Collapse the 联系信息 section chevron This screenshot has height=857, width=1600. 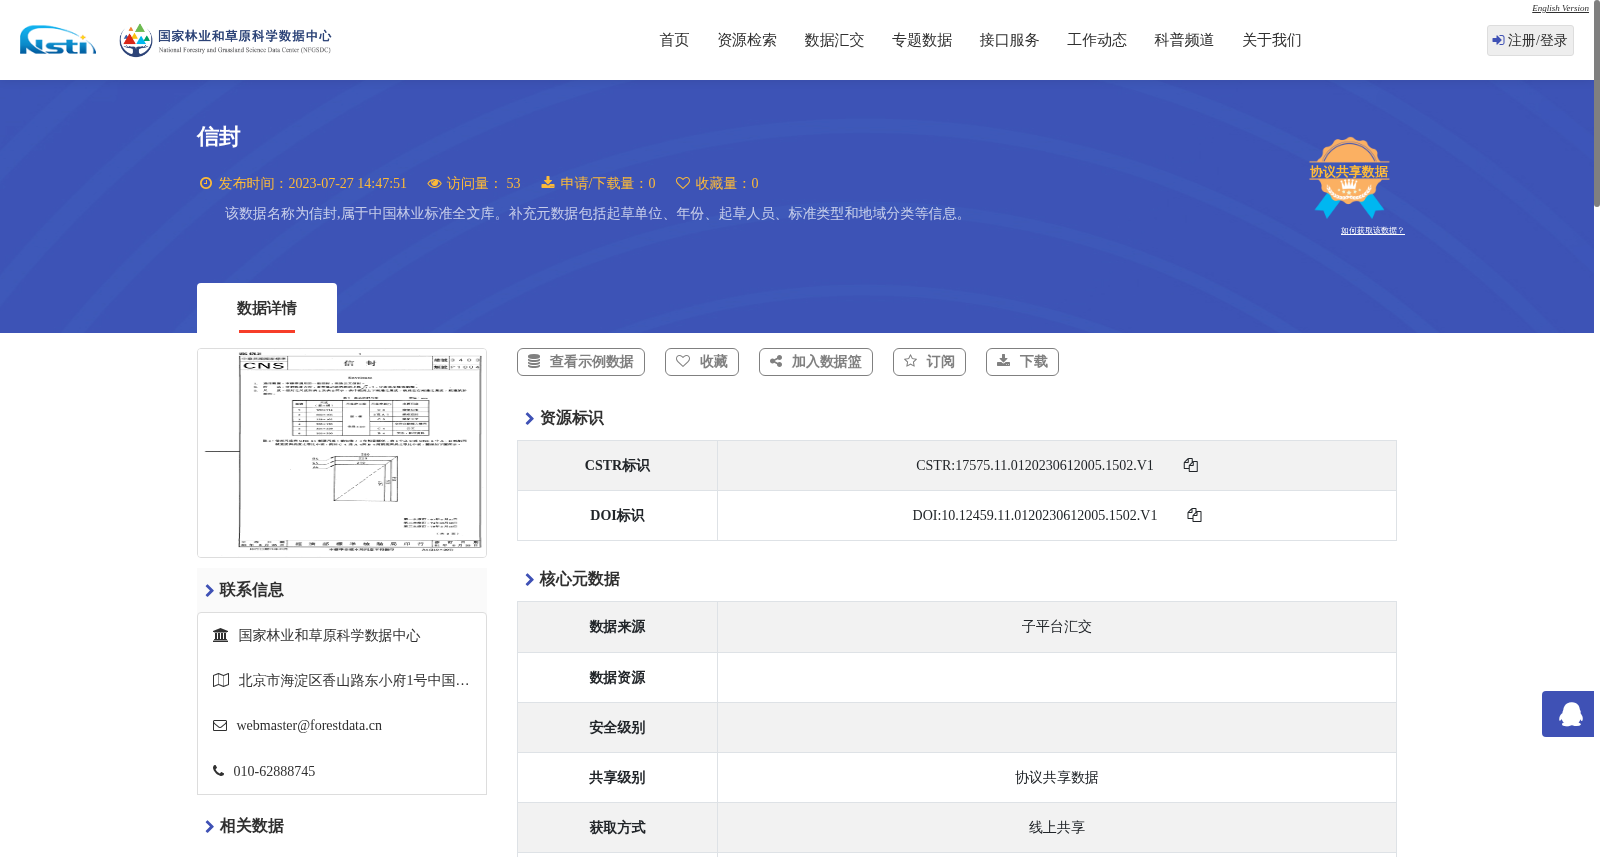[209, 590]
